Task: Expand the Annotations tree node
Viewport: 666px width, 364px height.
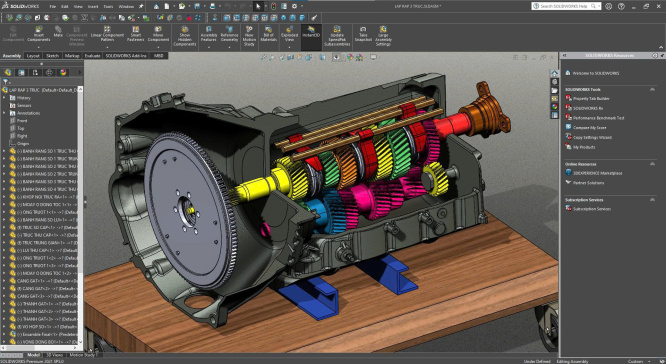Action: (x=4, y=113)
